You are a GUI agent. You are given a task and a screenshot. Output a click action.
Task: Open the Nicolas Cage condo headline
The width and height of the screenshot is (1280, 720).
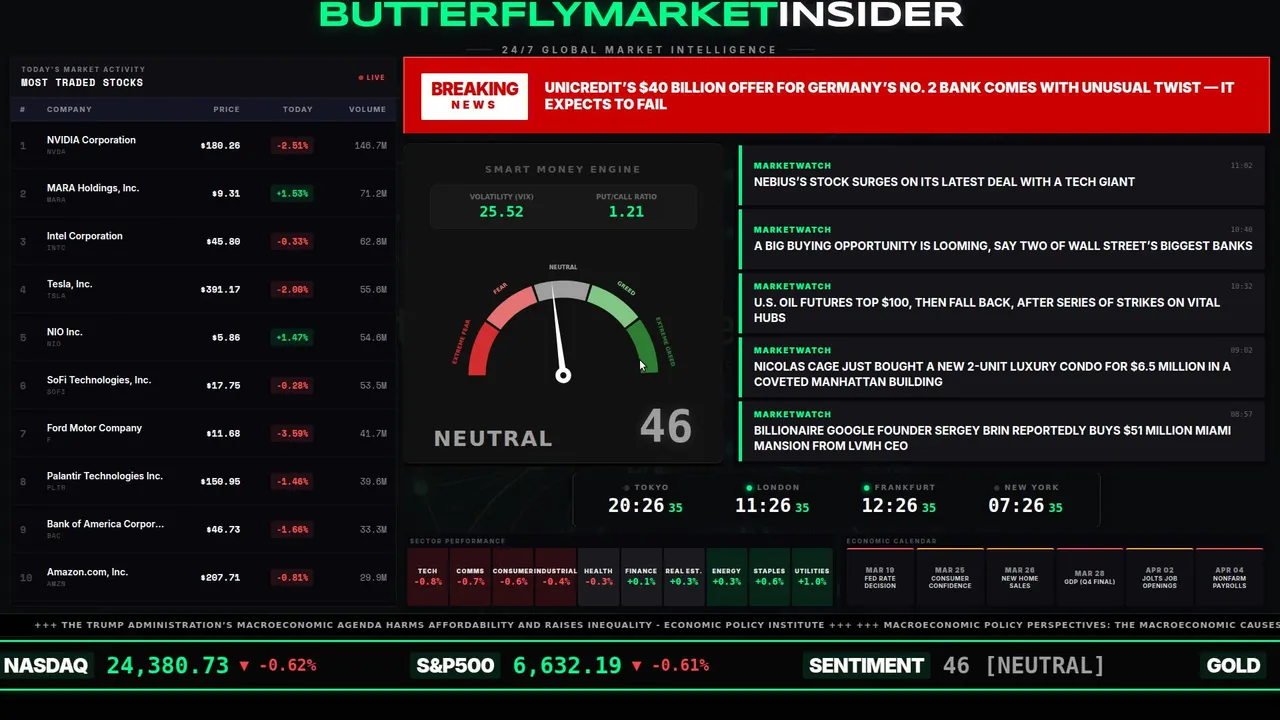(1002, 366)
